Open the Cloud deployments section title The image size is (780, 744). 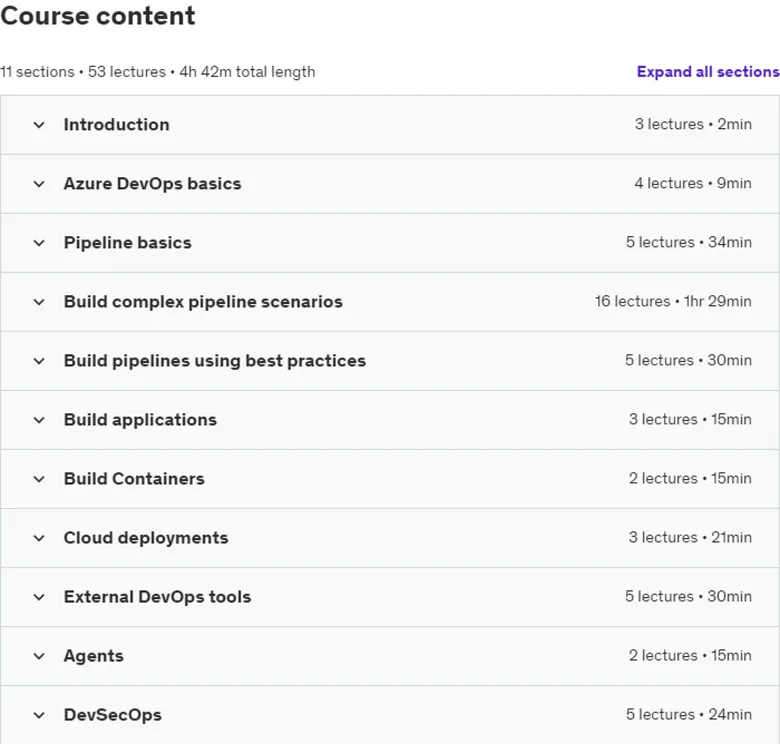click(146, 538)
